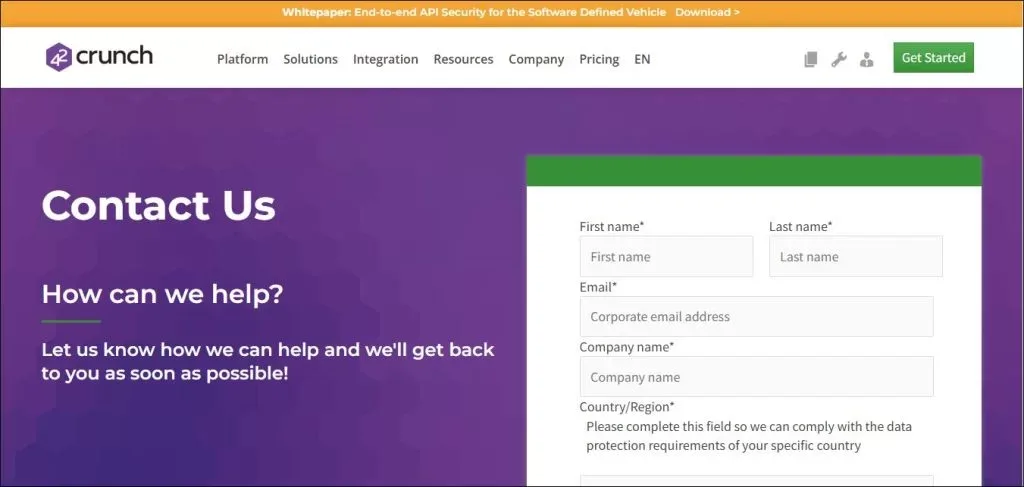Viewport: 1024px width, 487px height.
Task: Focus the Last name field
Action: pos(856,257)
